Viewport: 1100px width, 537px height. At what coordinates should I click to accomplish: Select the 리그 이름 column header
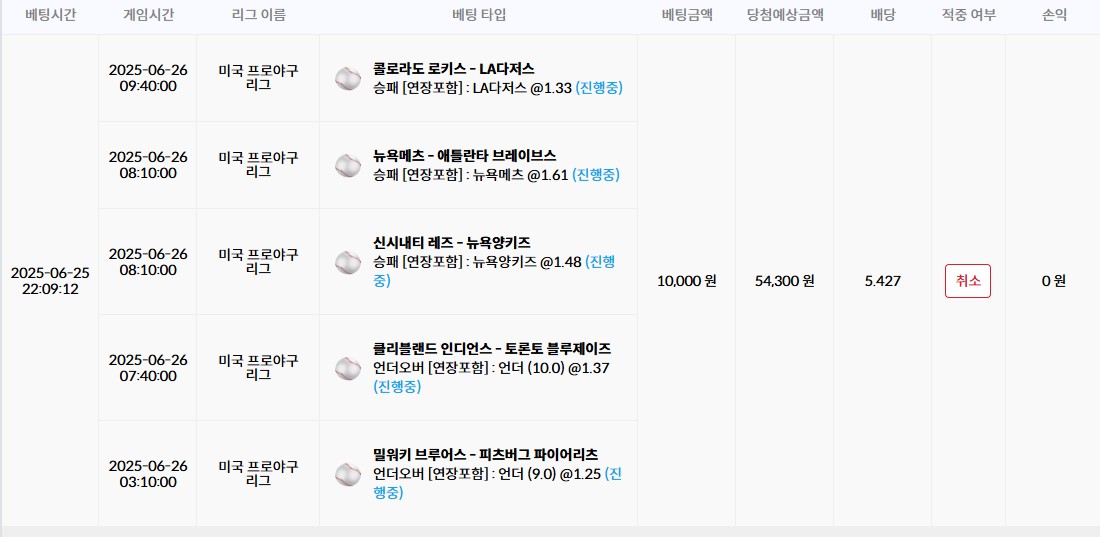(x=258, y=16)
